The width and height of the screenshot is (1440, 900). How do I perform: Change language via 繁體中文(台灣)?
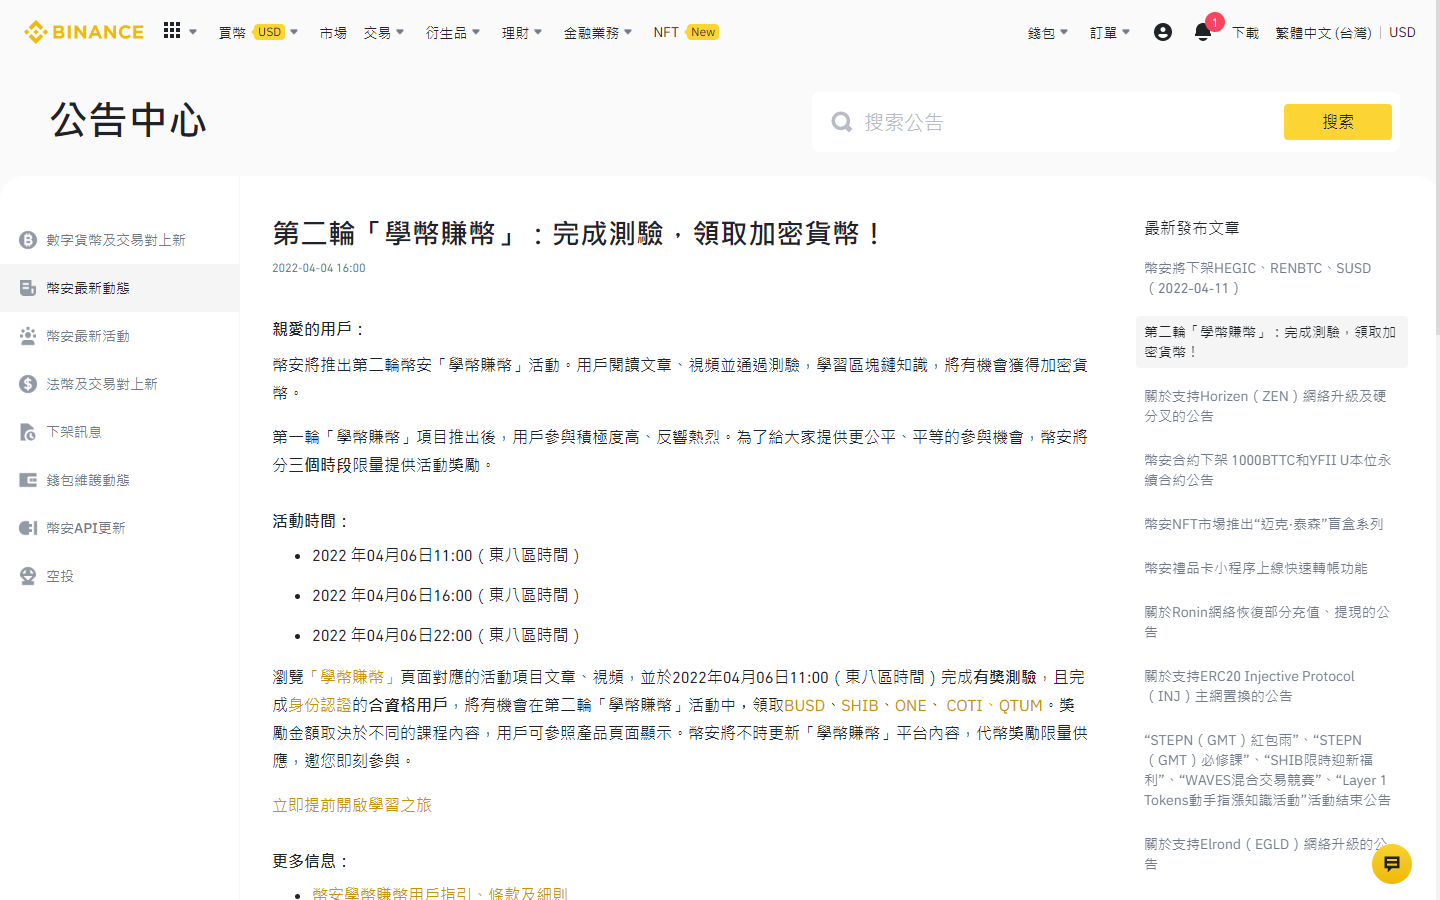1323,32
